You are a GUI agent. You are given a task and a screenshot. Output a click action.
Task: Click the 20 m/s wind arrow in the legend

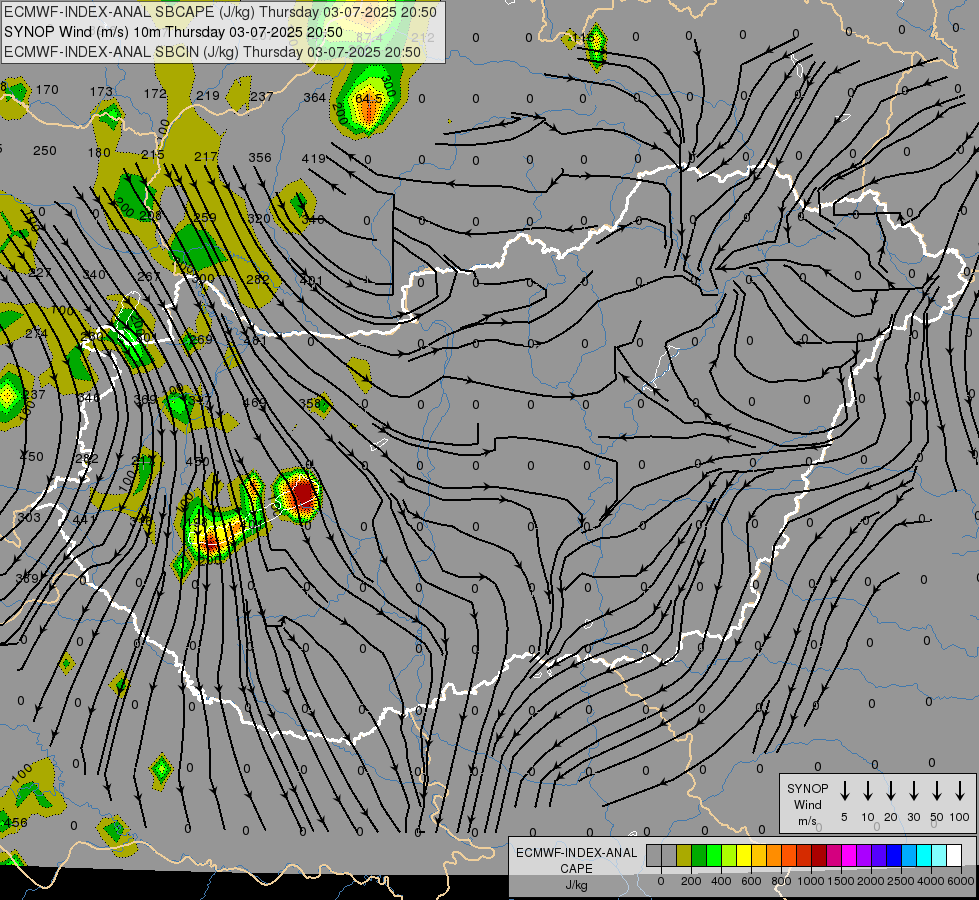click(891, 791)
